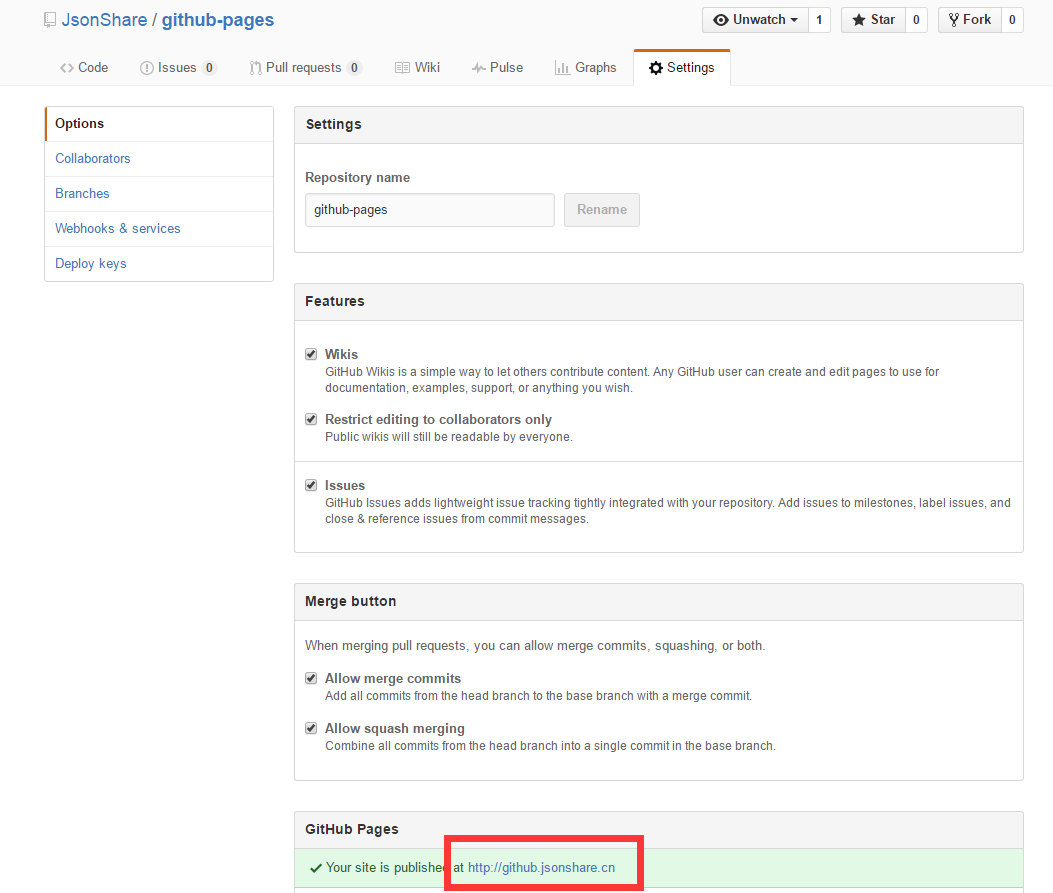Click the code brackets icon on Code tab
Viewport: 1053px width, 893px height.
[x=66, y=68]
